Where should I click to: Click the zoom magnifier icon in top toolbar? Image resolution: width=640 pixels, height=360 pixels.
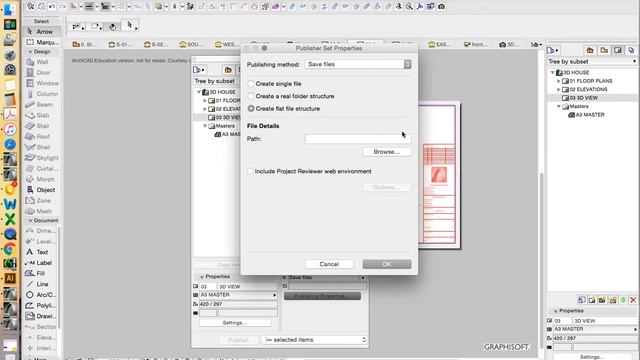tap(409, 7)
